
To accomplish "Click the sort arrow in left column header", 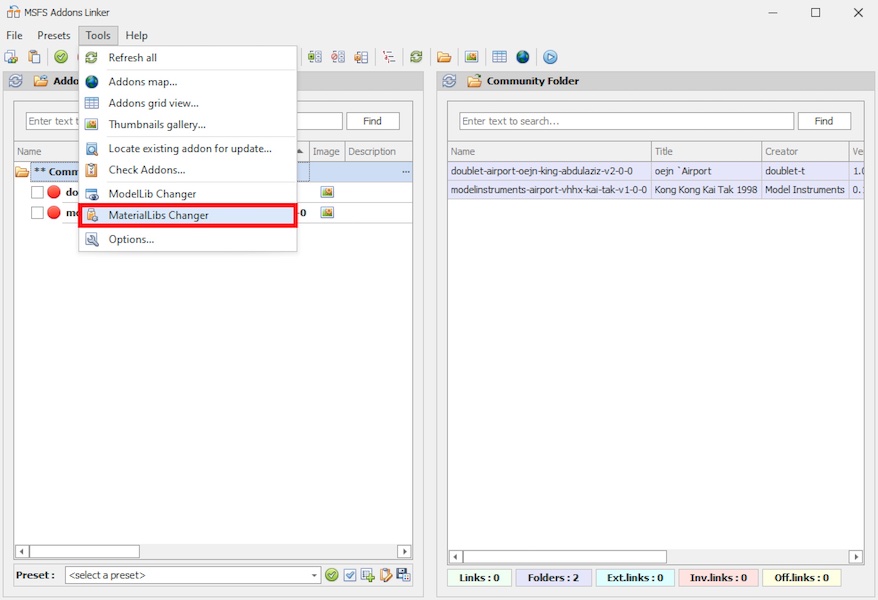I will coord(301,151).
